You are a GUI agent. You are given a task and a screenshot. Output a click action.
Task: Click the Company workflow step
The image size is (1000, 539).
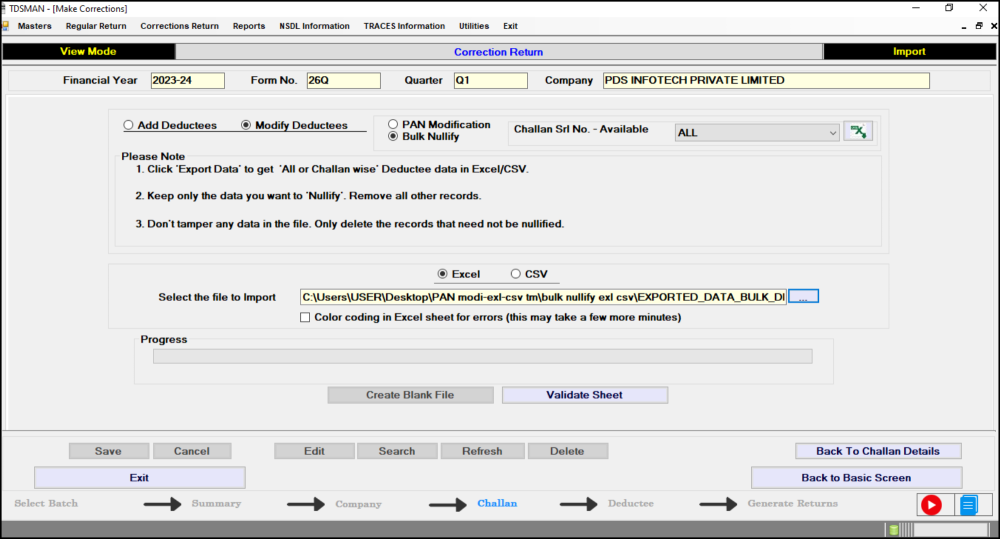[x=358, y=504]
